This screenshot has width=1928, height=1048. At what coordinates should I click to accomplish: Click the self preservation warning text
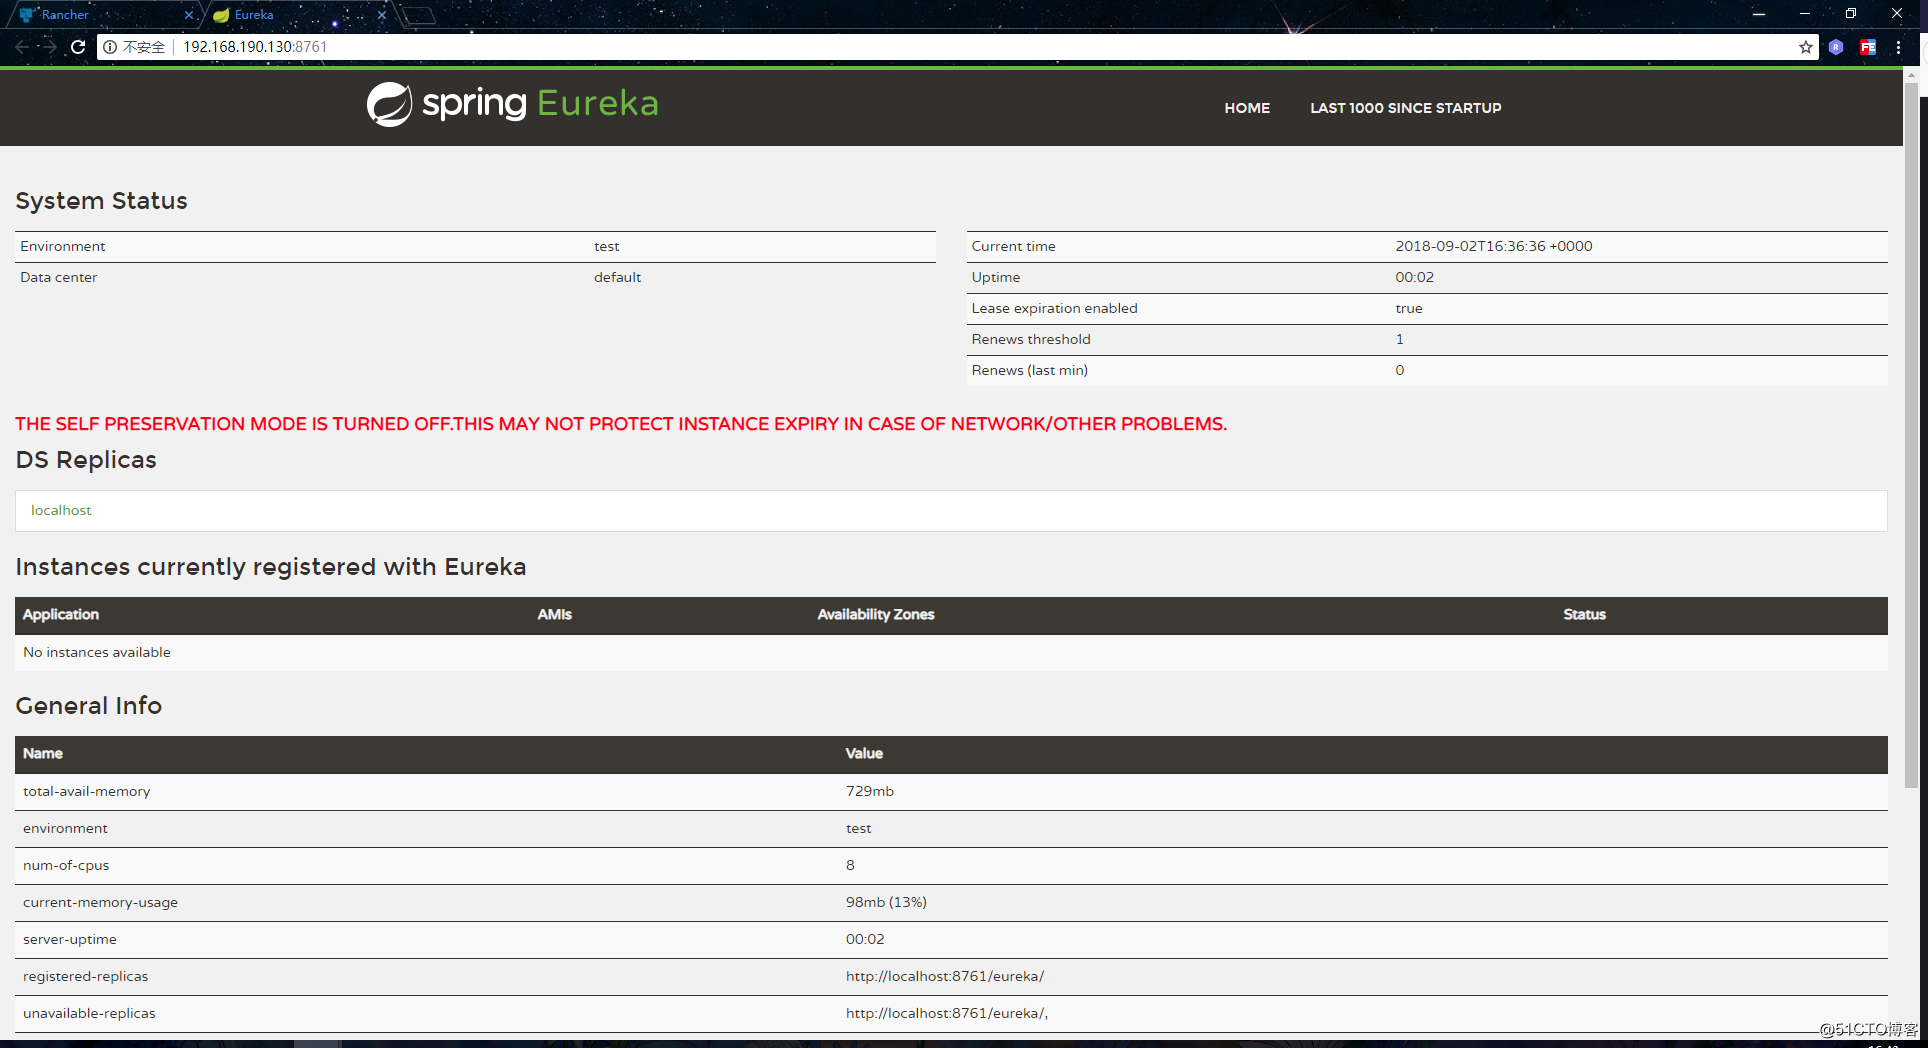[621, 424]
